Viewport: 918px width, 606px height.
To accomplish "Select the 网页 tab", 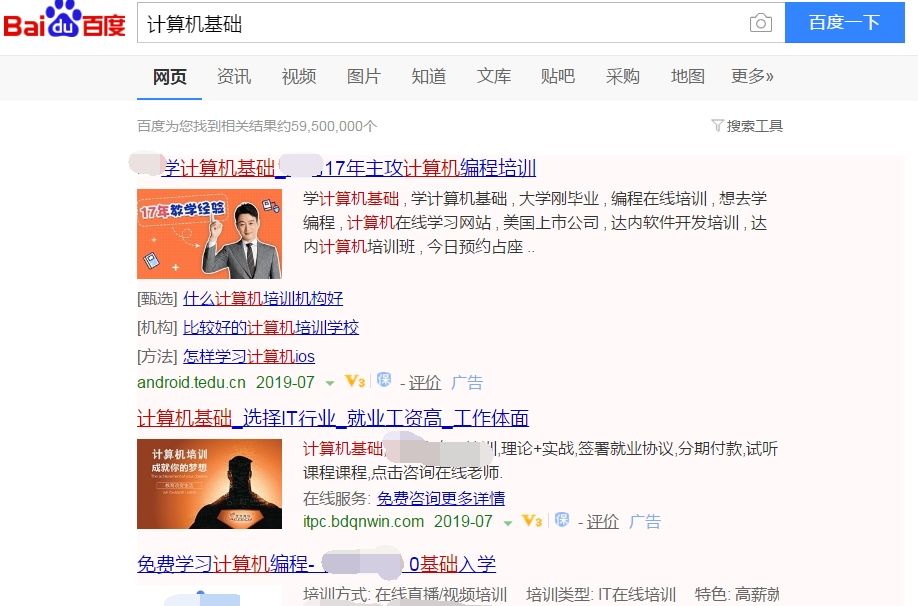I will point(169,77).
